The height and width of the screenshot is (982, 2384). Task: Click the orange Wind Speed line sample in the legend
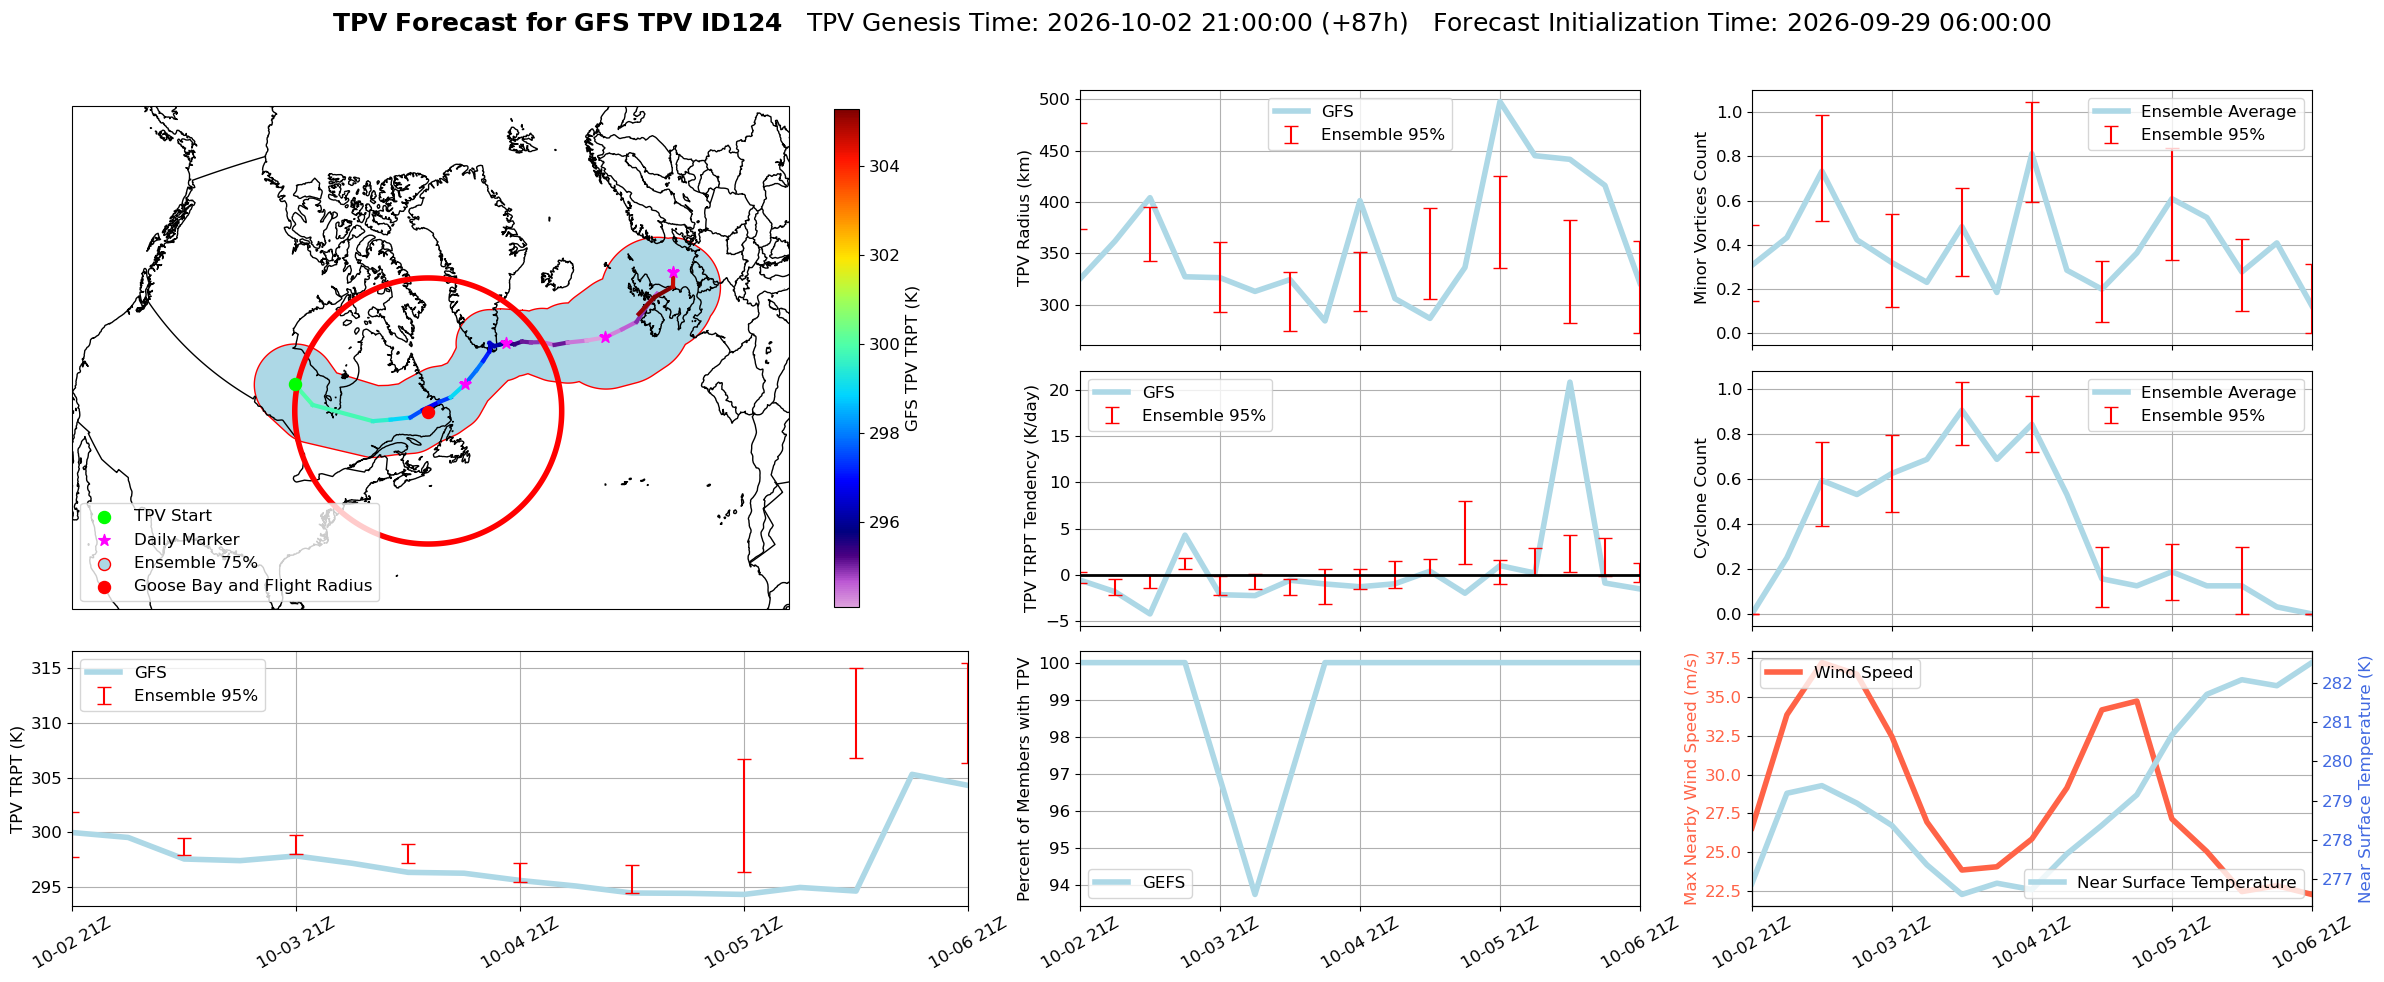tap(1784, 673)
